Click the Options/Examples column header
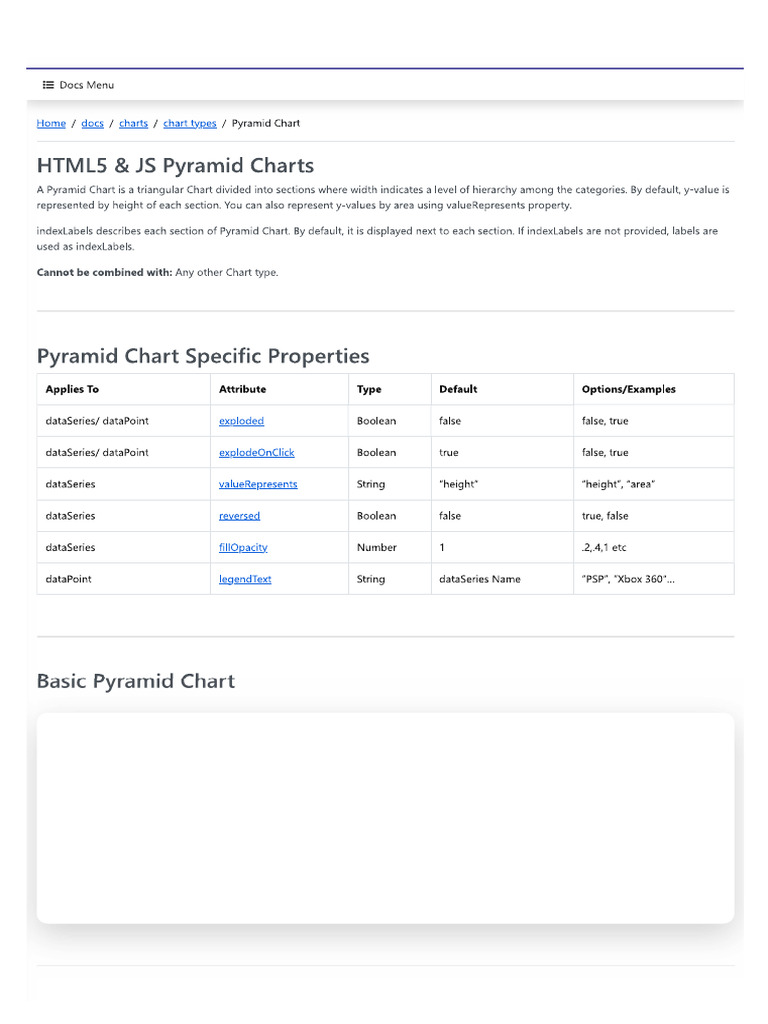The image size is (768, 1024). (628, 389)
